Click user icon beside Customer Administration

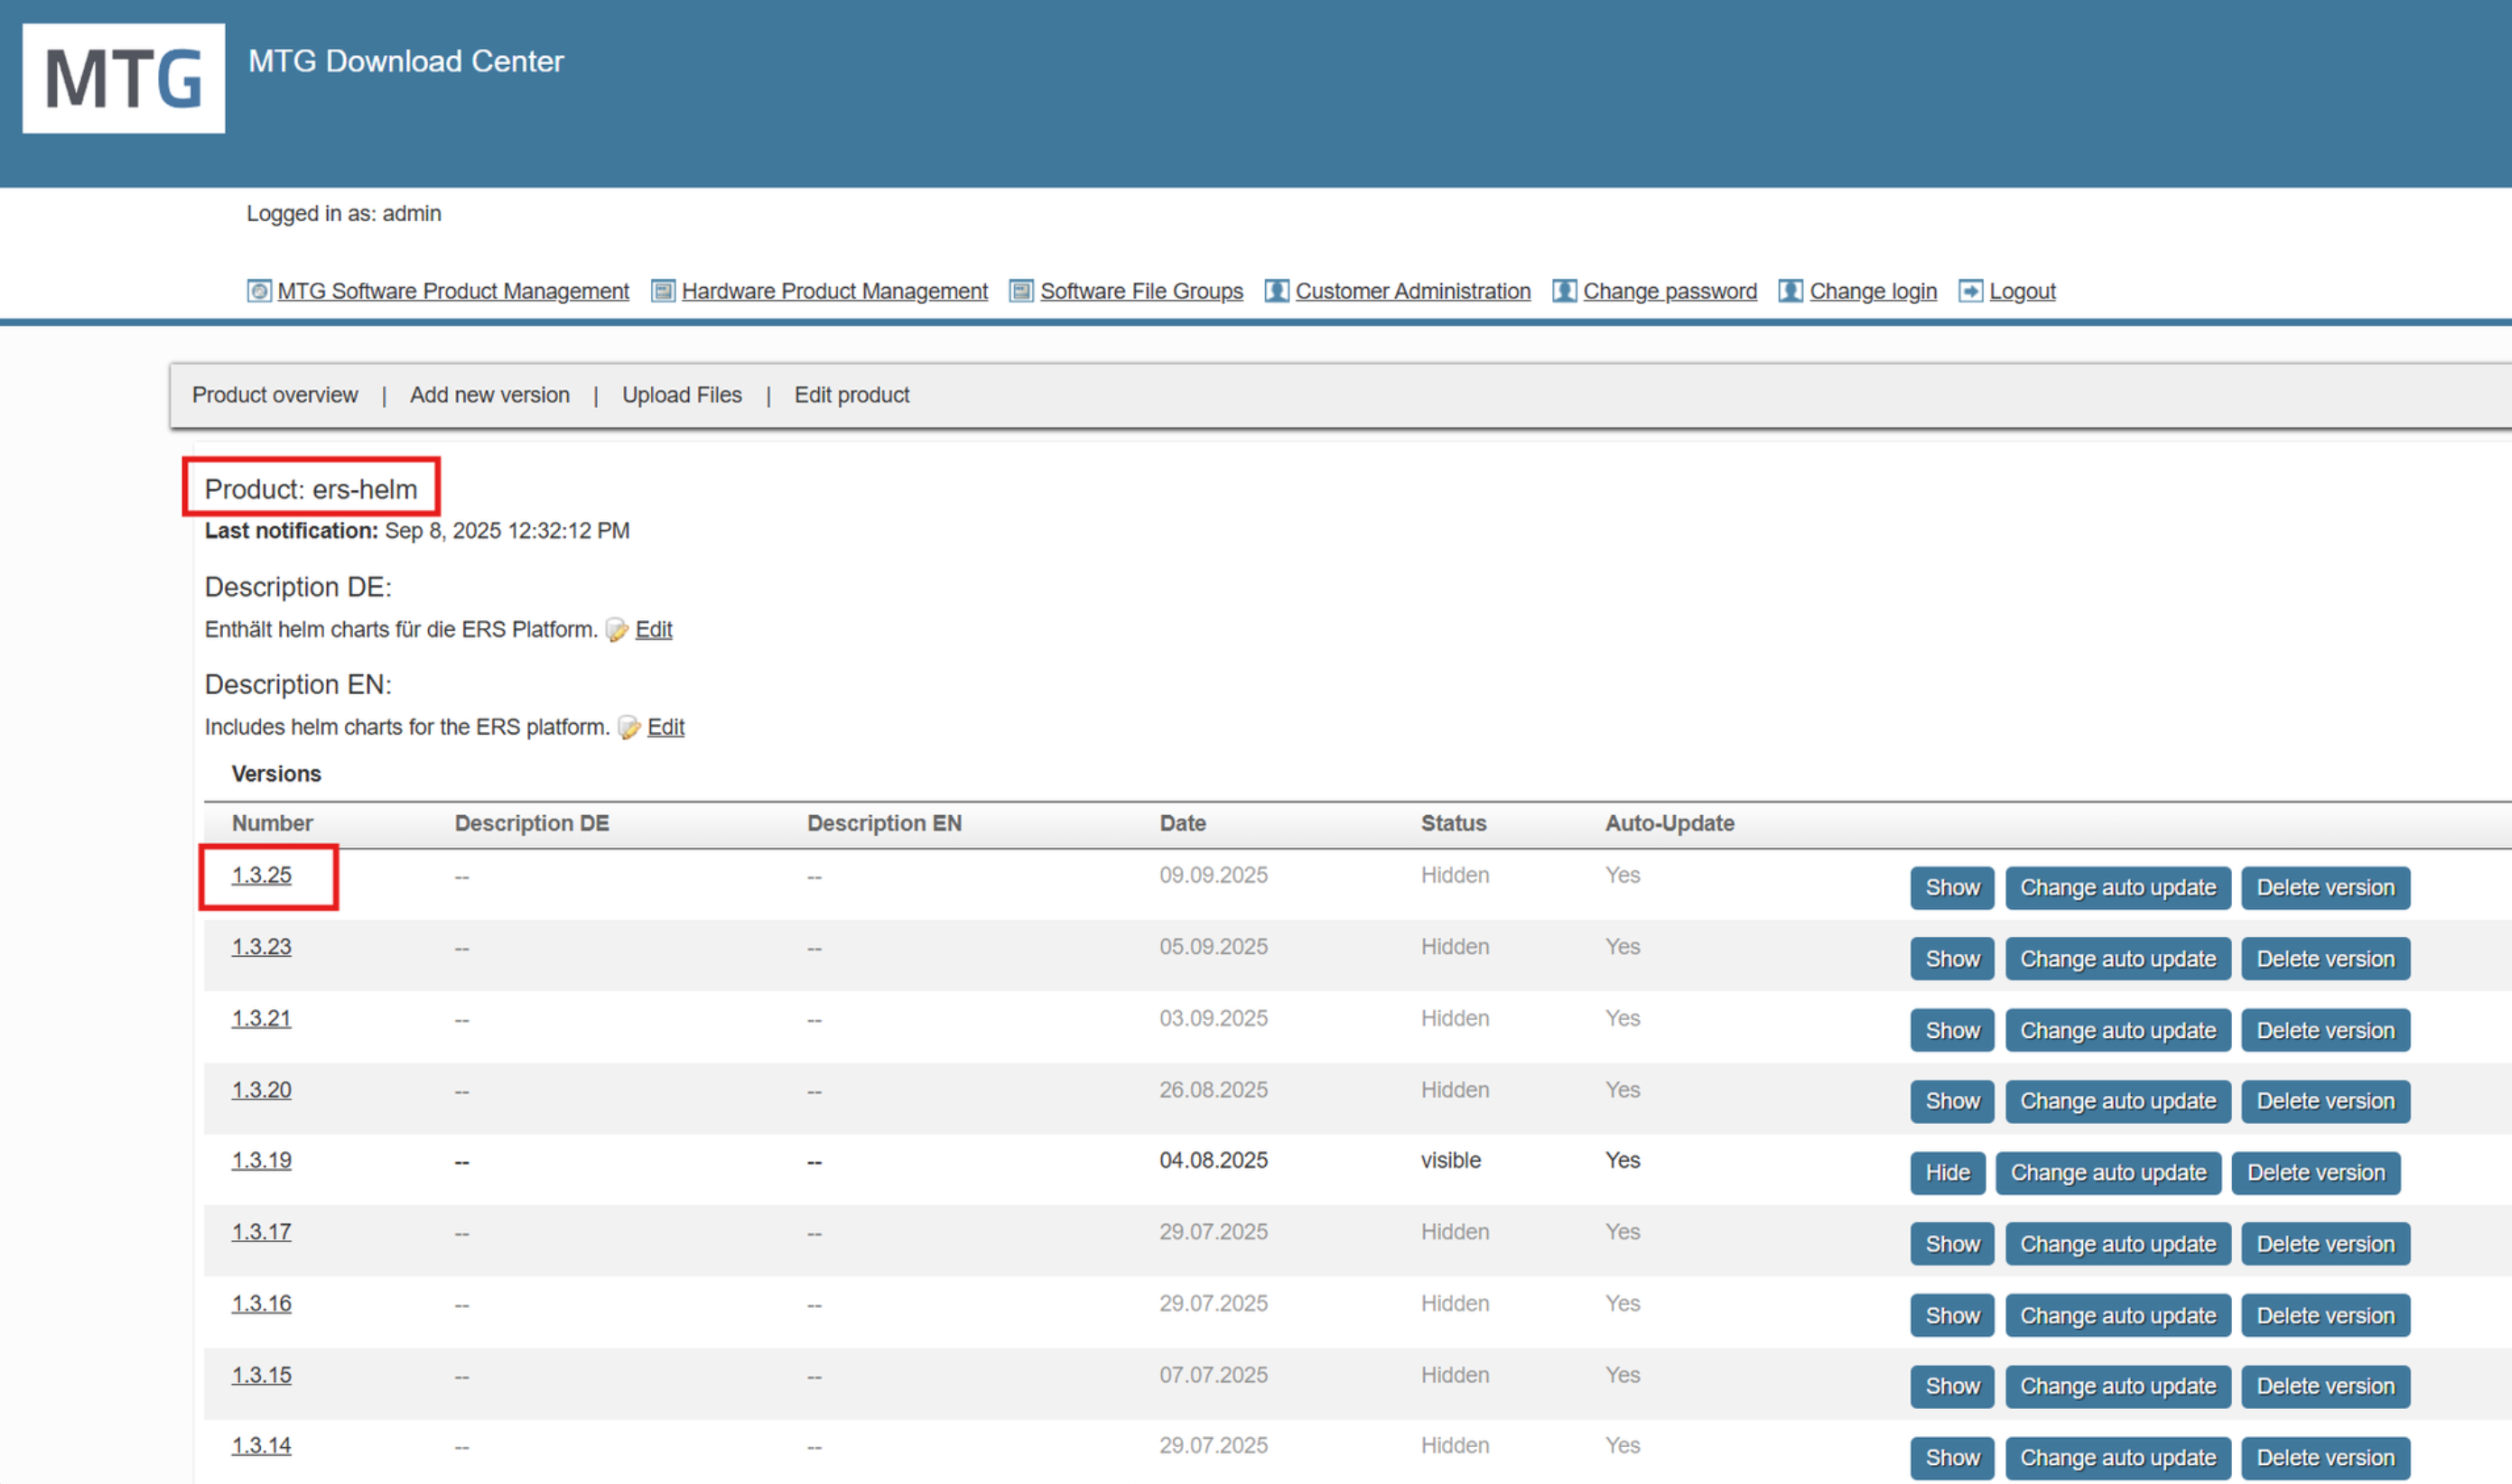1277,291
